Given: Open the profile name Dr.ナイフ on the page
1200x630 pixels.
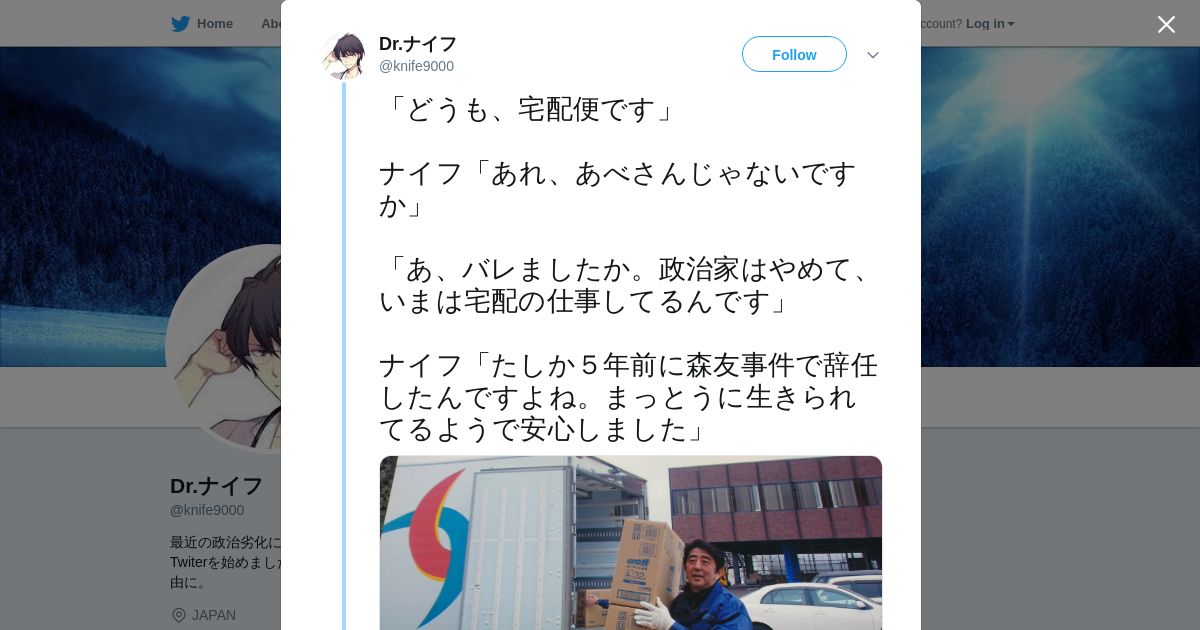Looking at the screenshot, I should 216,486.
